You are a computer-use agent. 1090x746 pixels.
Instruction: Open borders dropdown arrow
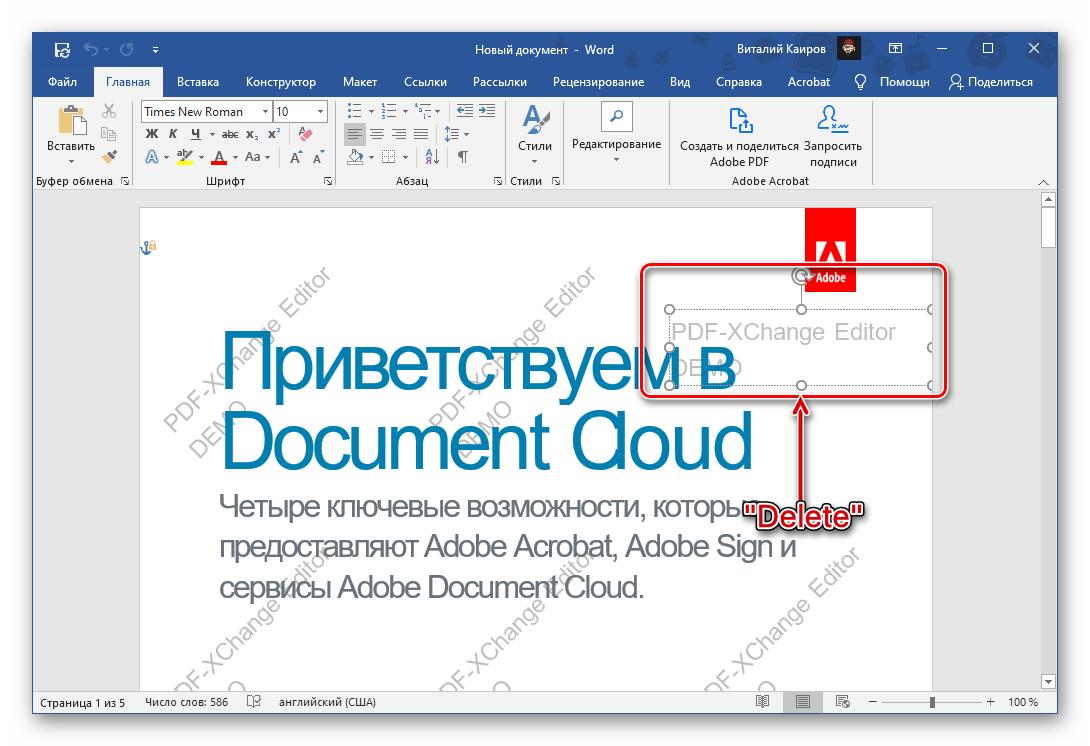[x=405, y=157]
